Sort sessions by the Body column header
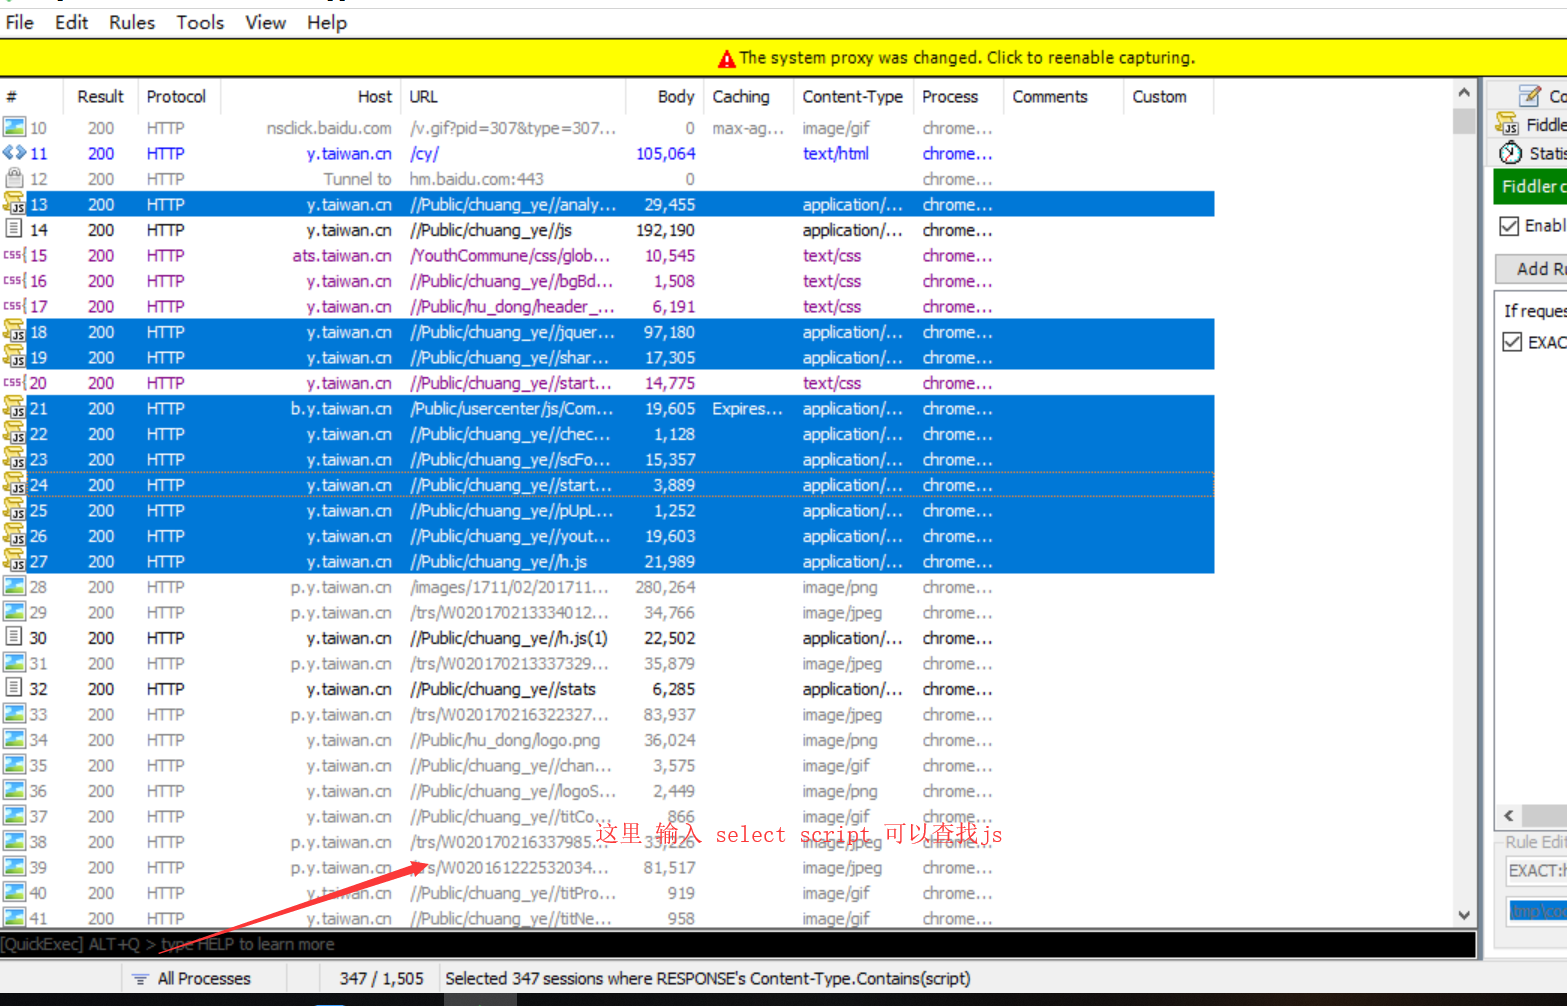 tap(664, 97)
